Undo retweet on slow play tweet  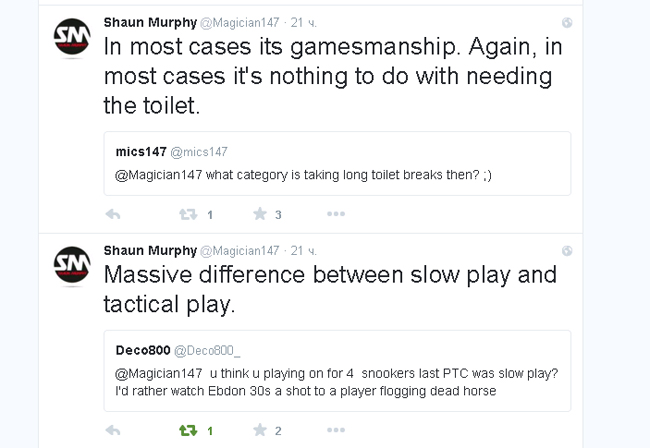(x=187, y=431)
